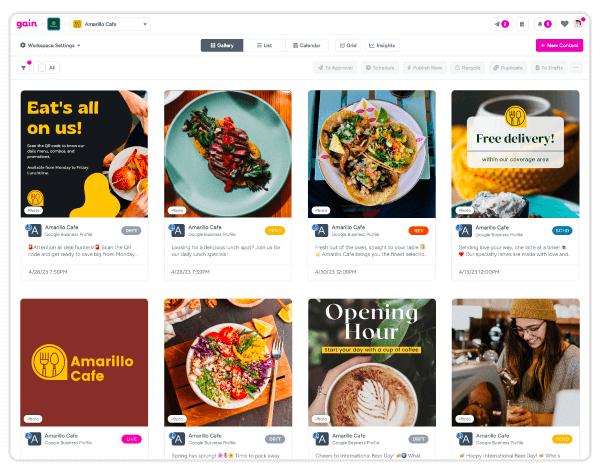Image resolution: width=600 pixels, height=472 pixels.
Task: Open the paper-plane approvals icon
Action: click(501, 24)
